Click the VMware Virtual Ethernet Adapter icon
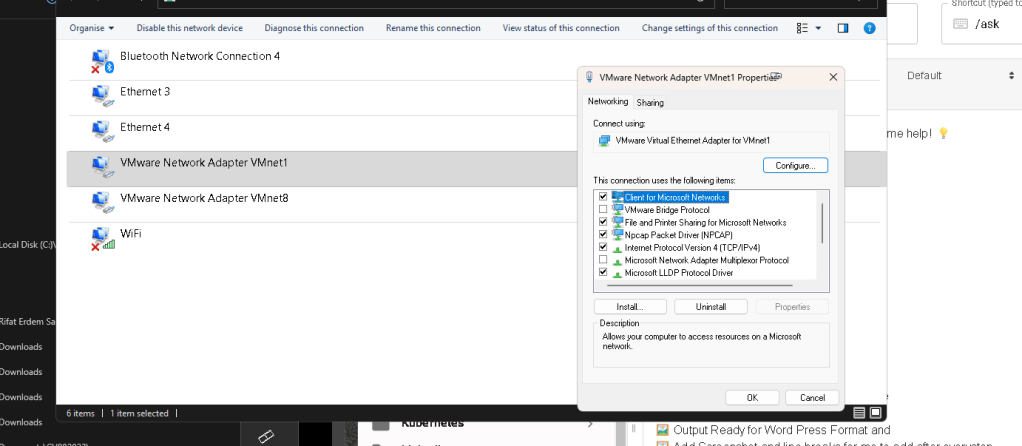Image resolution: width=1022 pixels, height=446 pixels. click(x=604, y=140)
